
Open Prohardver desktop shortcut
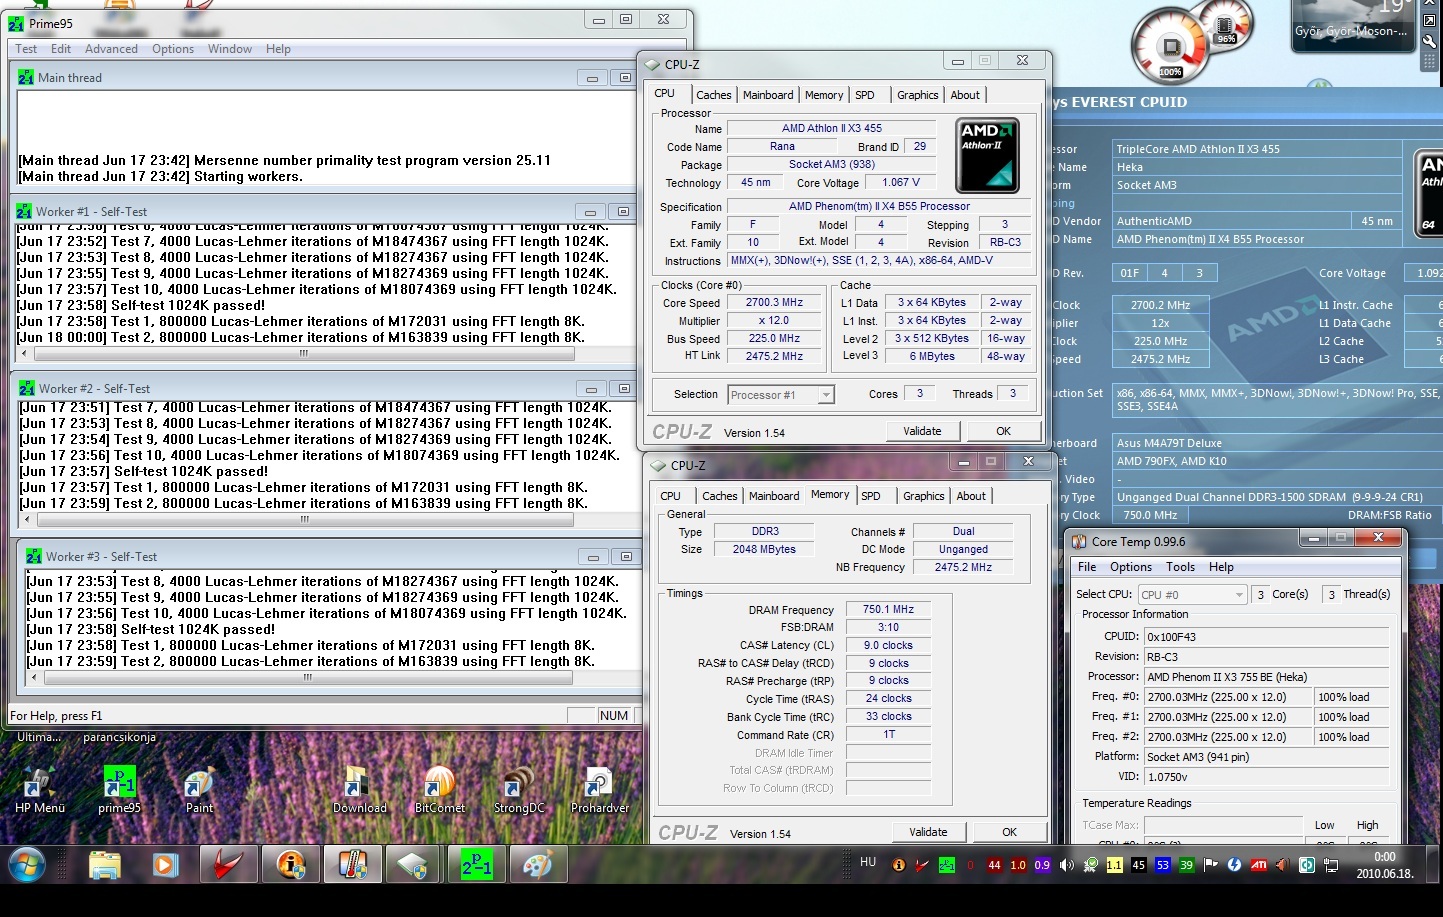pos(600,790)
